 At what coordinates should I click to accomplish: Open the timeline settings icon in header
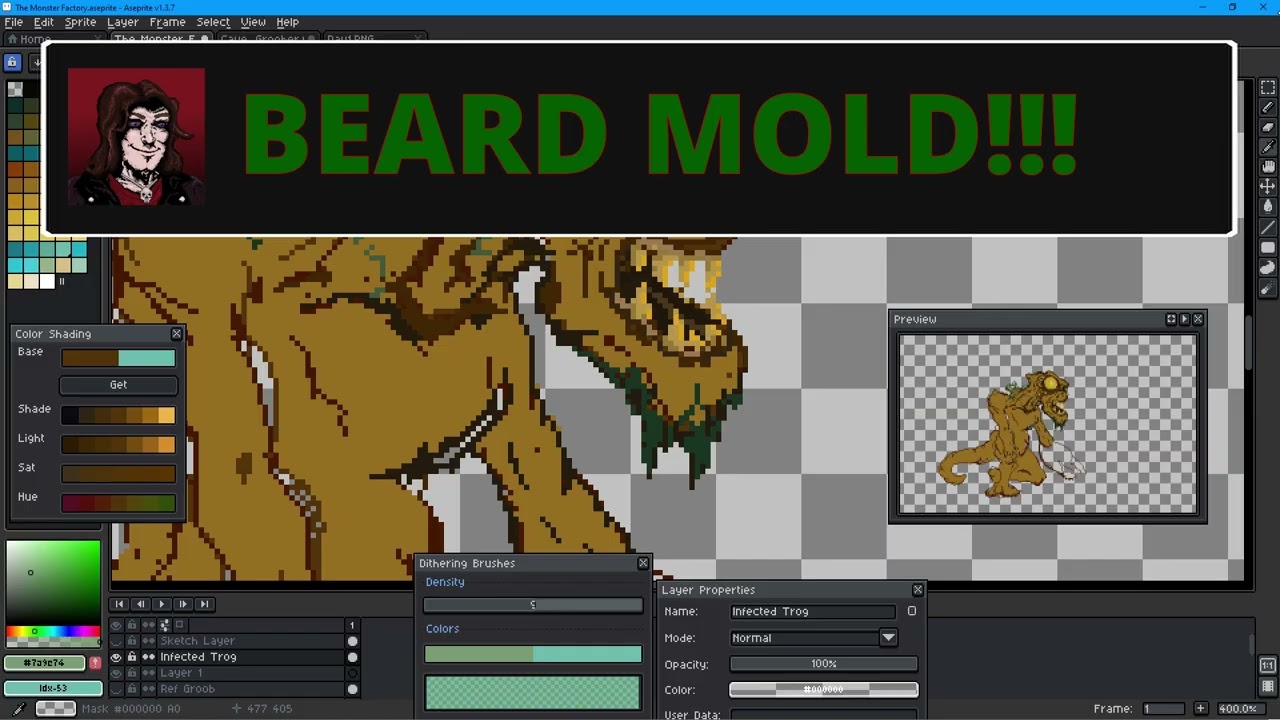pos(165,625)
